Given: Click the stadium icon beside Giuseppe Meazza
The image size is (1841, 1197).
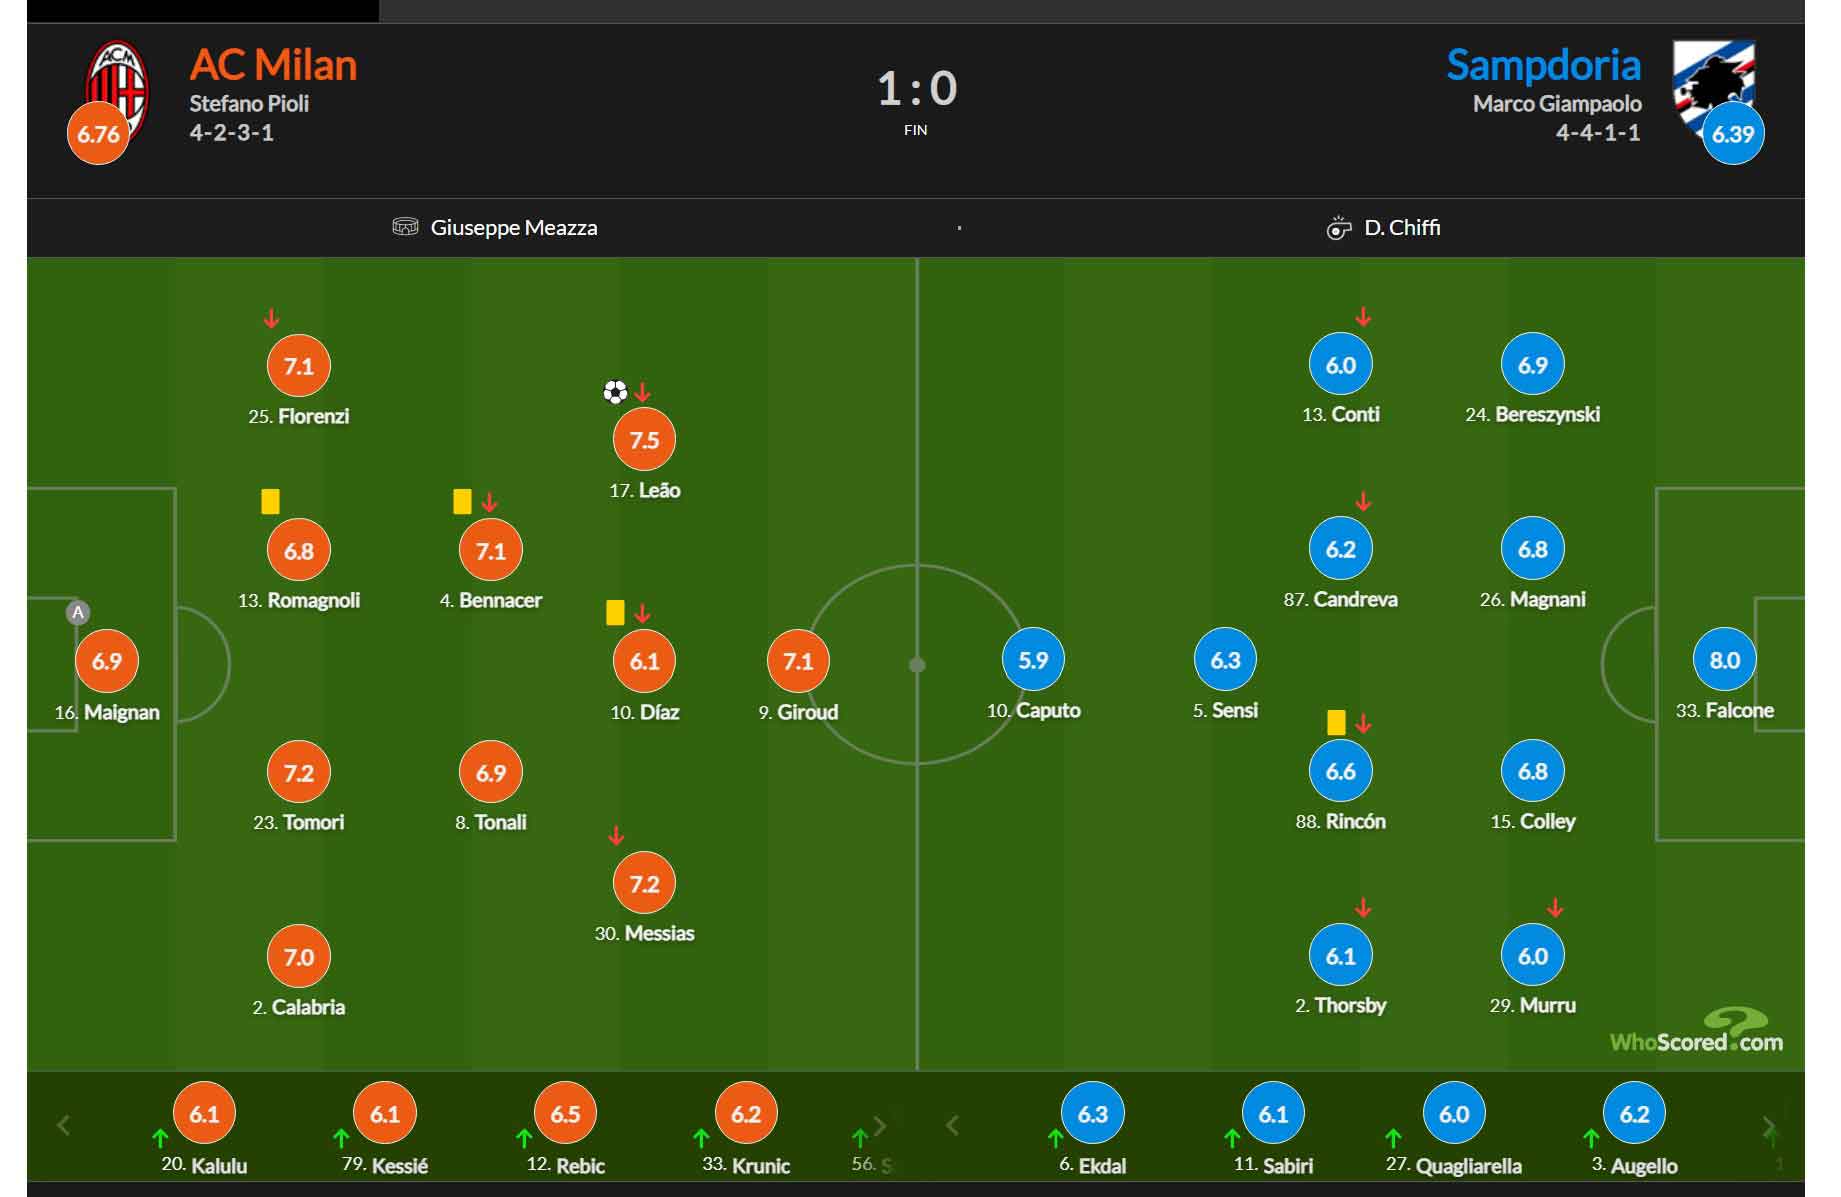Looking at the screenshot, I should coord(405,227).
